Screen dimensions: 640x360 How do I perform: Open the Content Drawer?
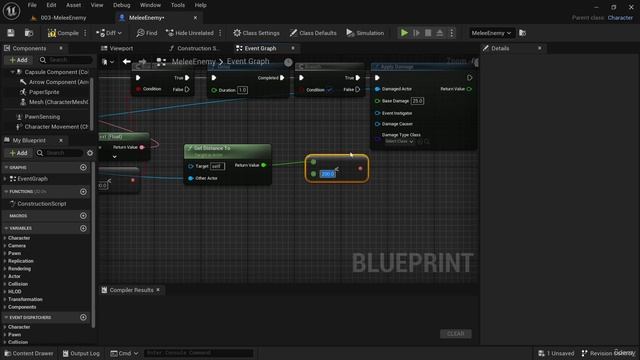tap(29, 353)
